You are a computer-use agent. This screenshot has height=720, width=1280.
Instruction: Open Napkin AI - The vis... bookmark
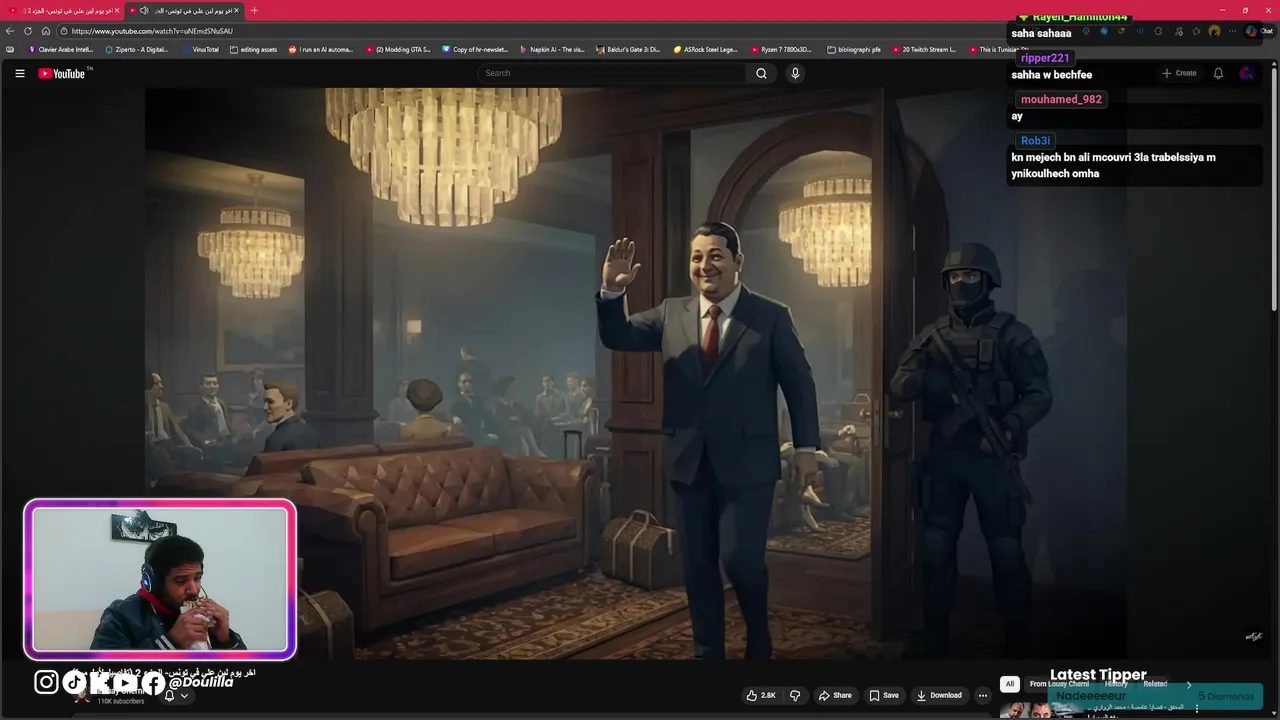pos(552,49)
